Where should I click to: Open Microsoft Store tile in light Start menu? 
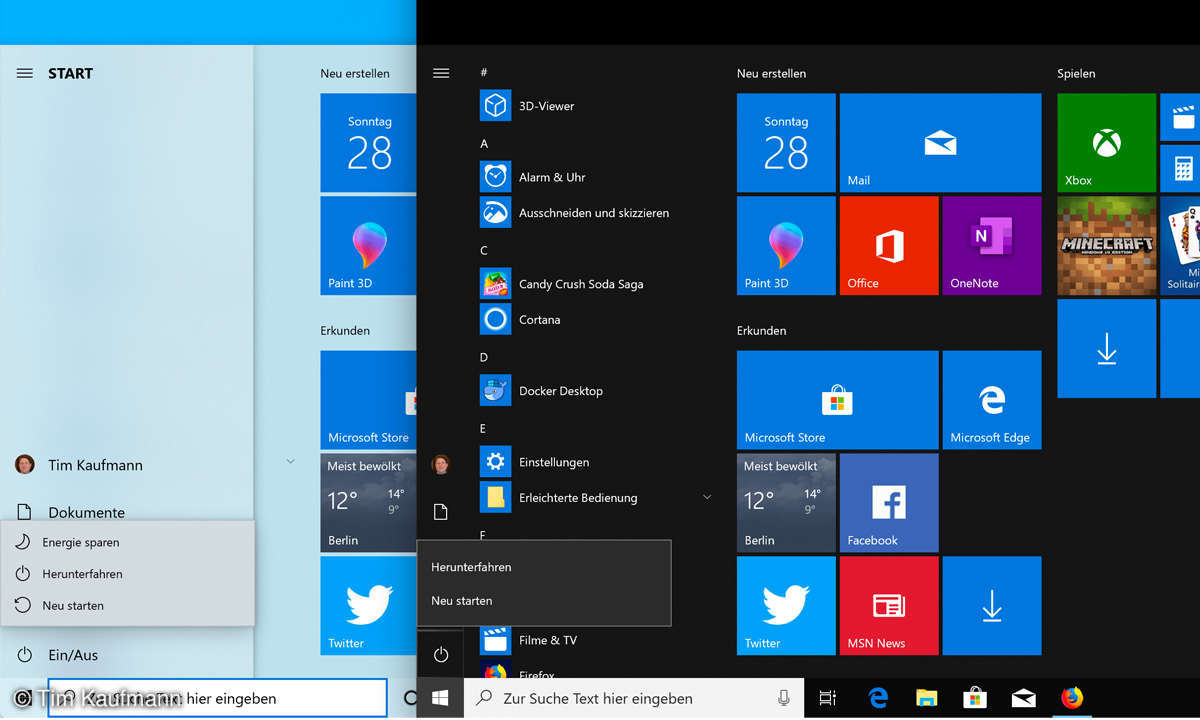coord(368,400)
